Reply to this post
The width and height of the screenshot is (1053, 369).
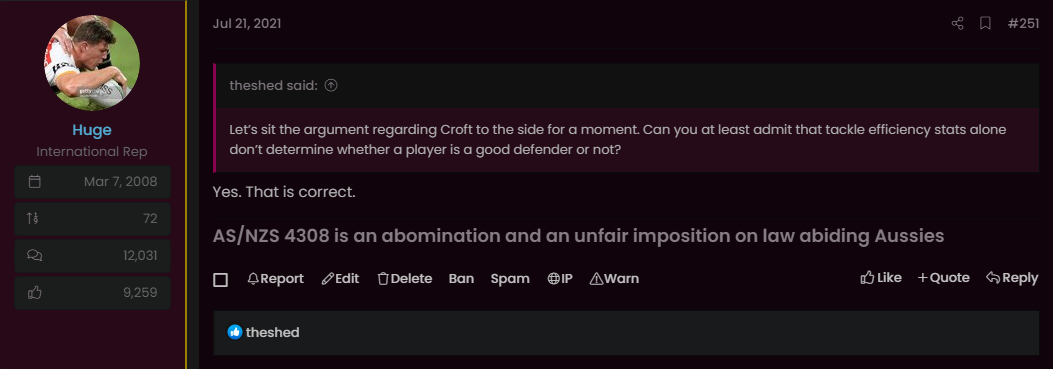click(1012, 278)
